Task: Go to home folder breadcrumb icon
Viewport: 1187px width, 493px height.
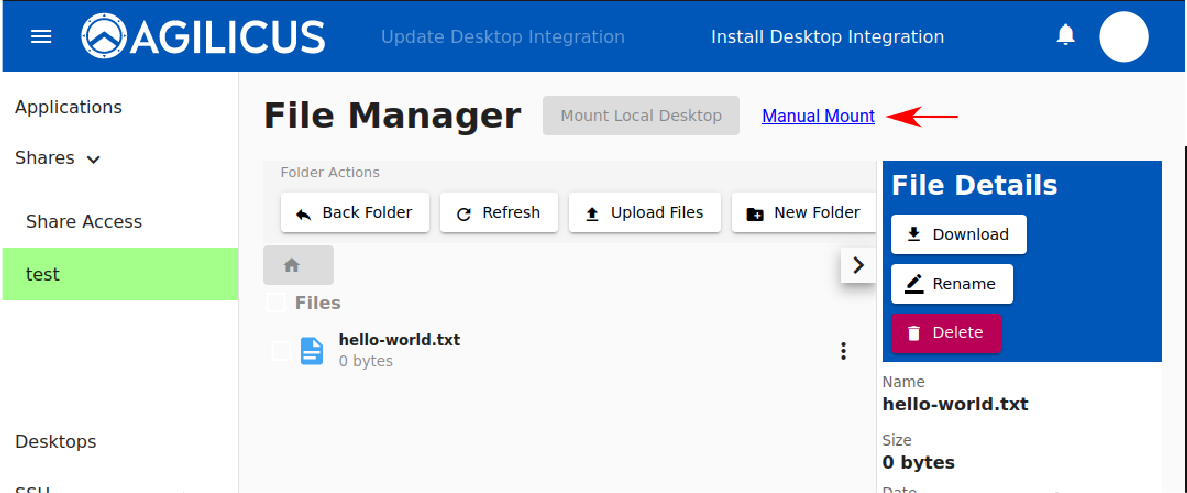Action: (x=292, y=265)
